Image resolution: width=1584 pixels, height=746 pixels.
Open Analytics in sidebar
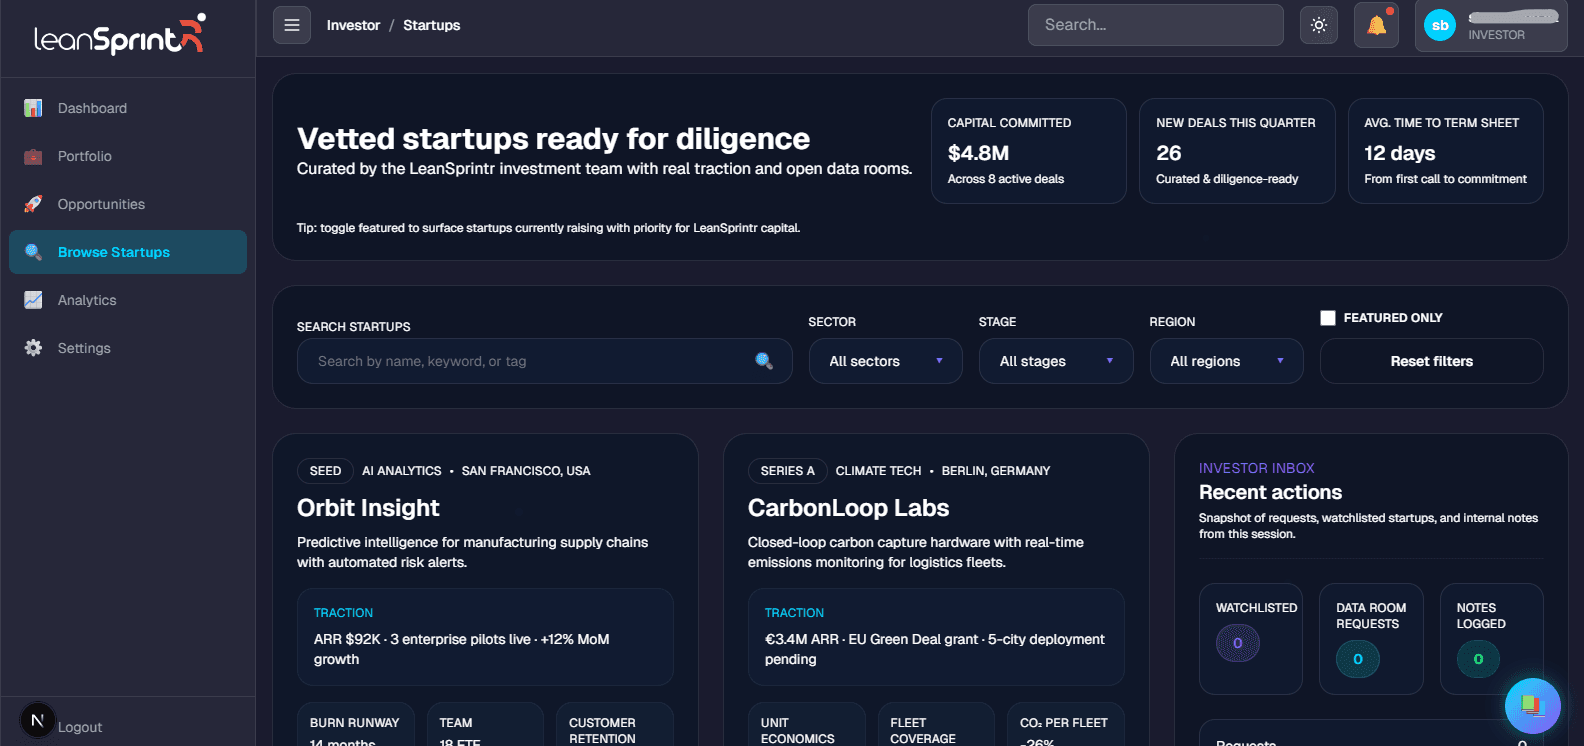[x=128, y=300]
